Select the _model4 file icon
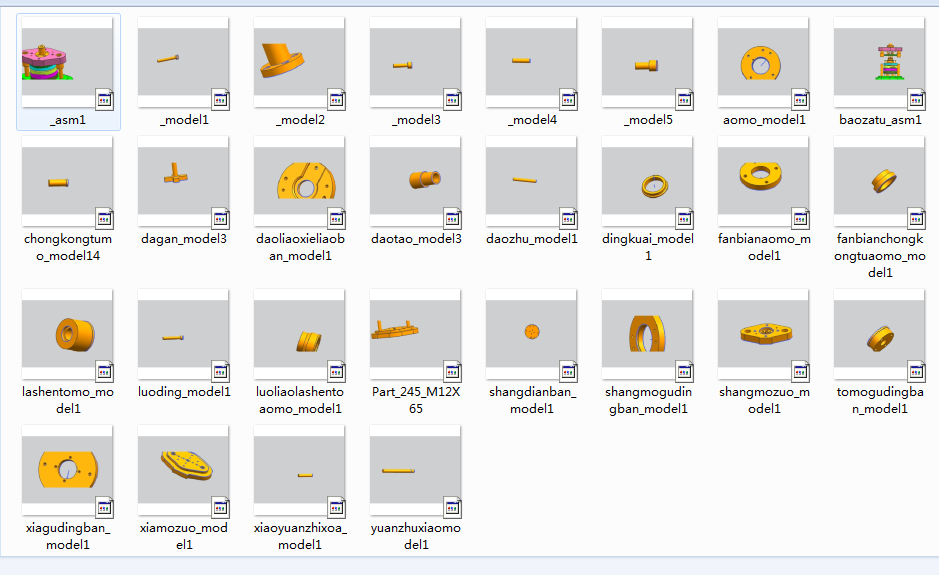Image resolution: width=939 pixels, height=575 pixels. coord(532,62)
